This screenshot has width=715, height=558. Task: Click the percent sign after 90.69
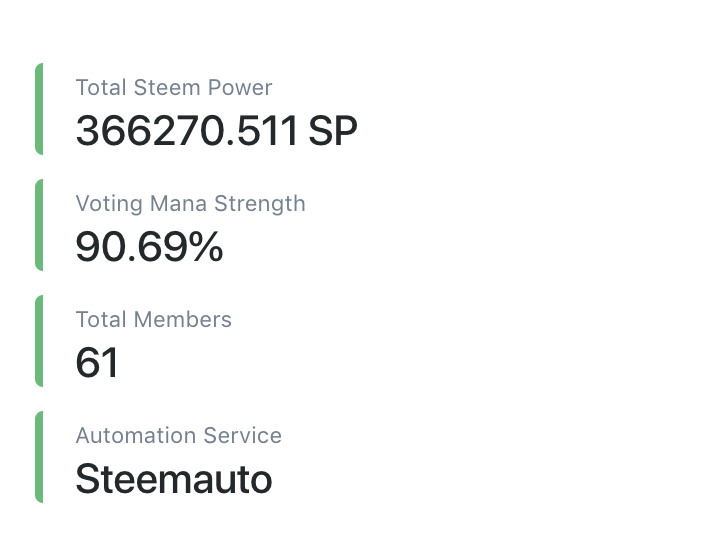205,247
